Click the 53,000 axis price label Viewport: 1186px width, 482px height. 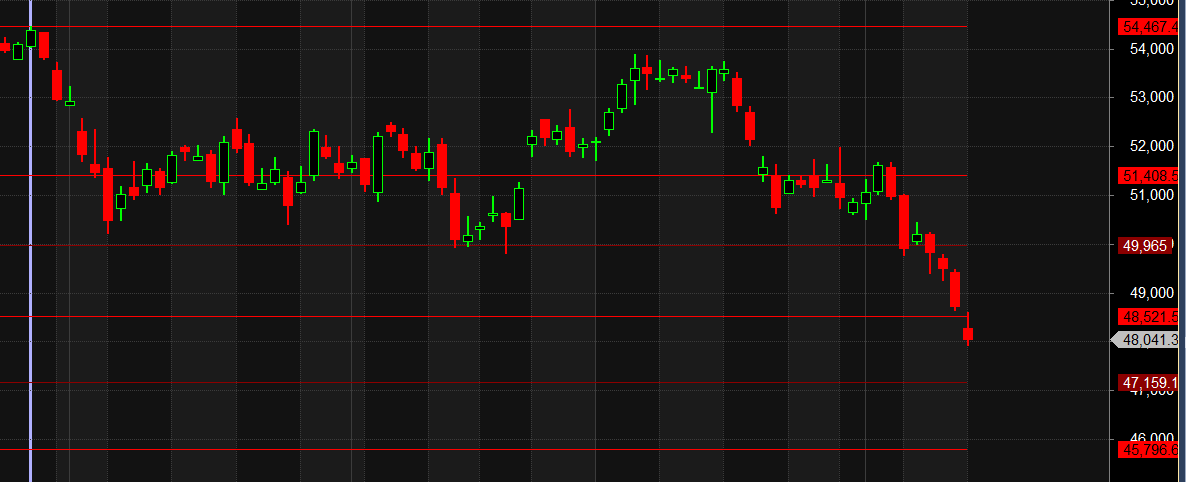coord(1150,97)
